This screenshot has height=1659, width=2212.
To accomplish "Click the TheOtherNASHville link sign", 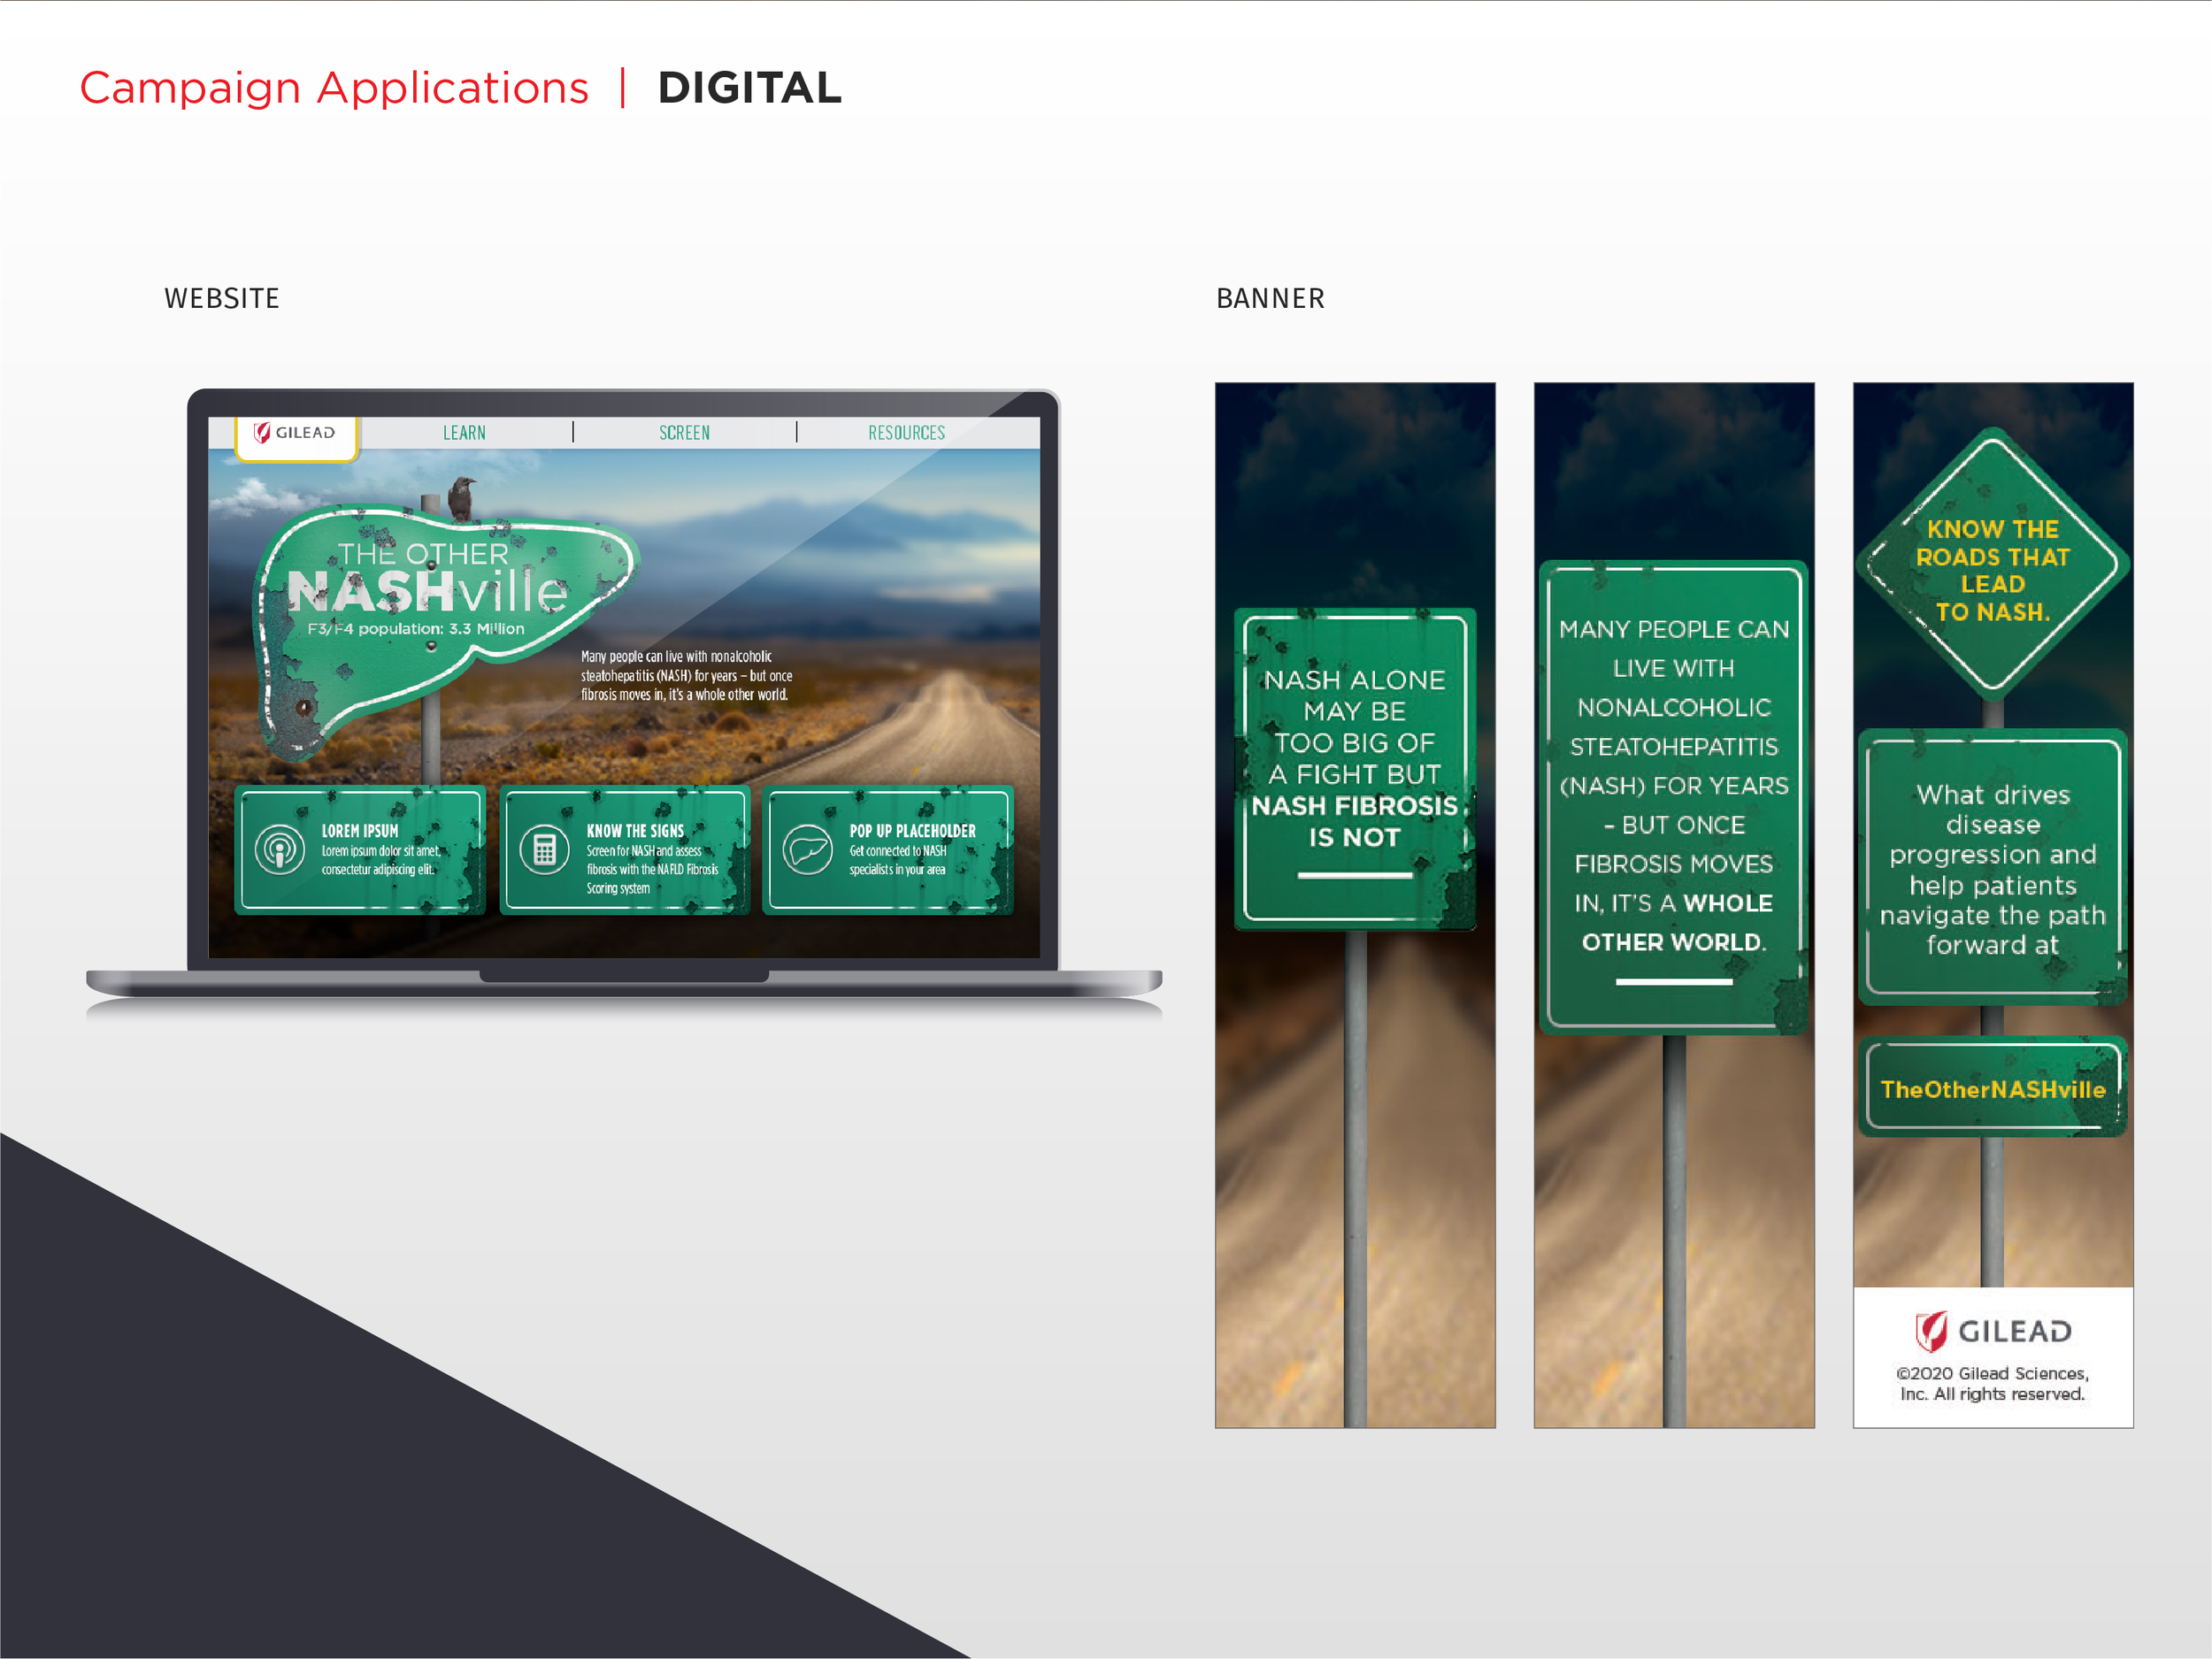I will pos(1992,1088).
